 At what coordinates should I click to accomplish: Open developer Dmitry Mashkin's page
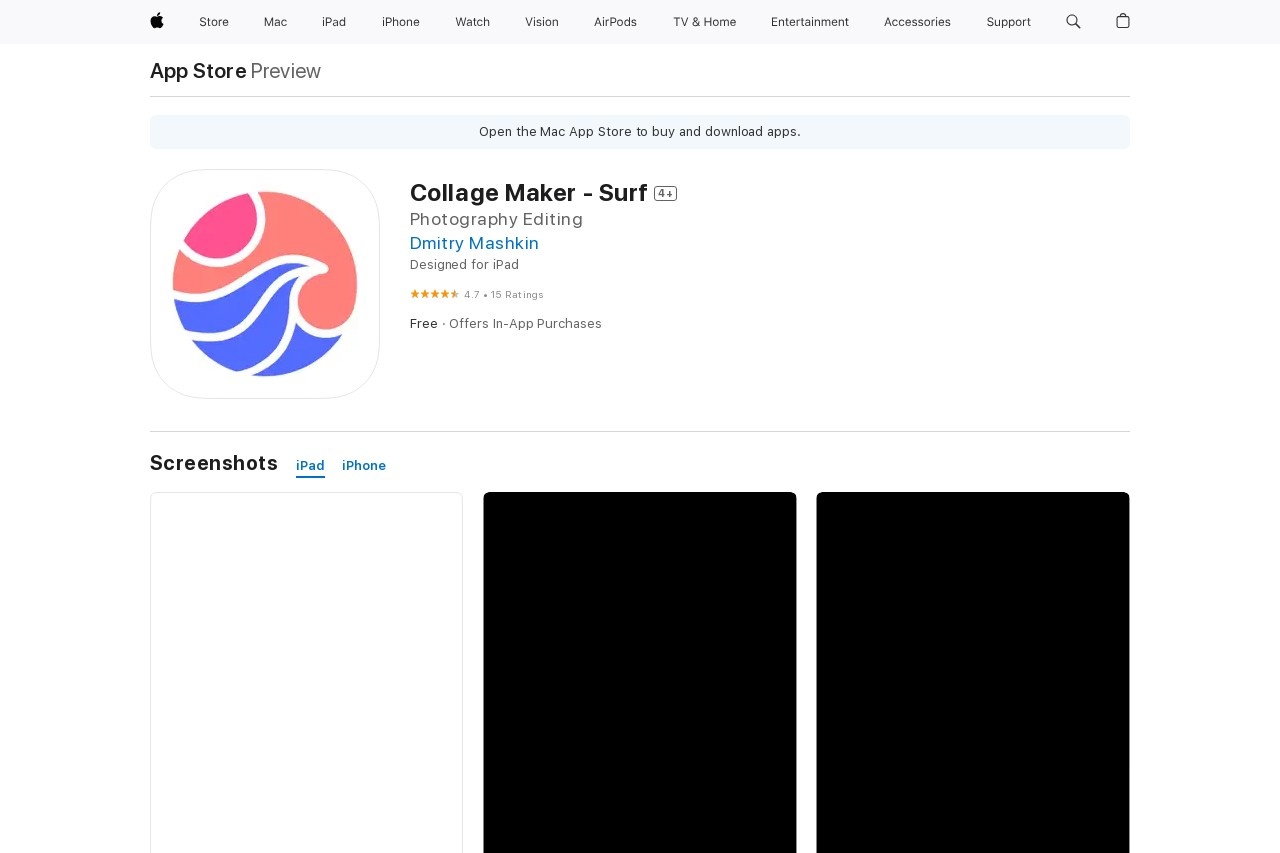(x=474, y=243)
